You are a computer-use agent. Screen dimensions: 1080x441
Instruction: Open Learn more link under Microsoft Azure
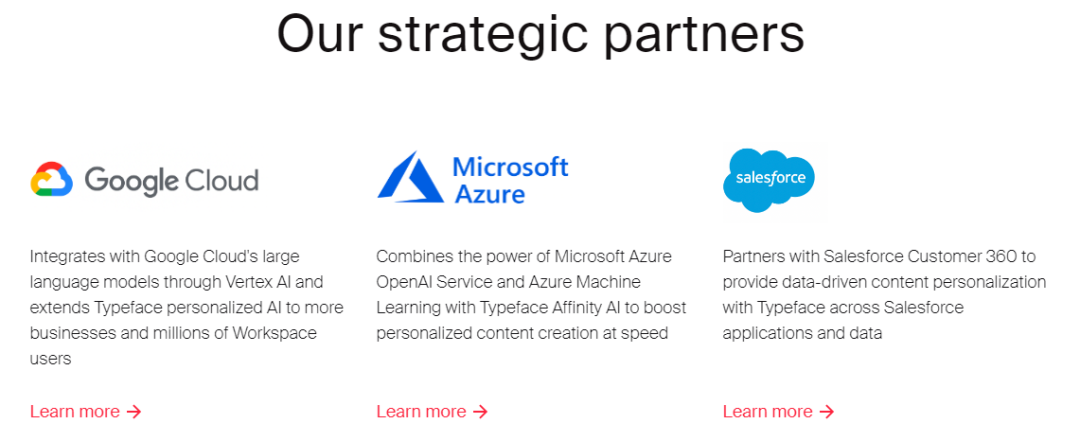(x=433, y=412)
